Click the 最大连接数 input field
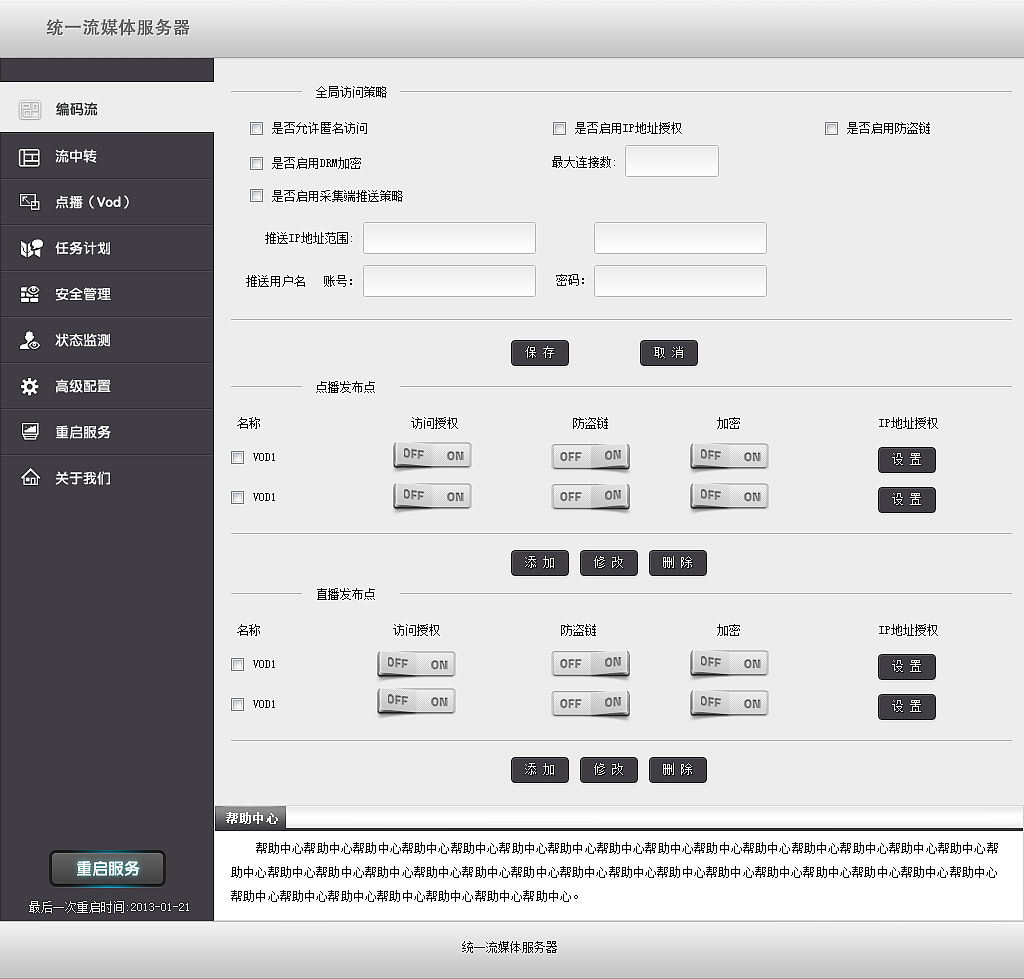The height and width of the screenshot is (979, 1024). click(671, 160)
